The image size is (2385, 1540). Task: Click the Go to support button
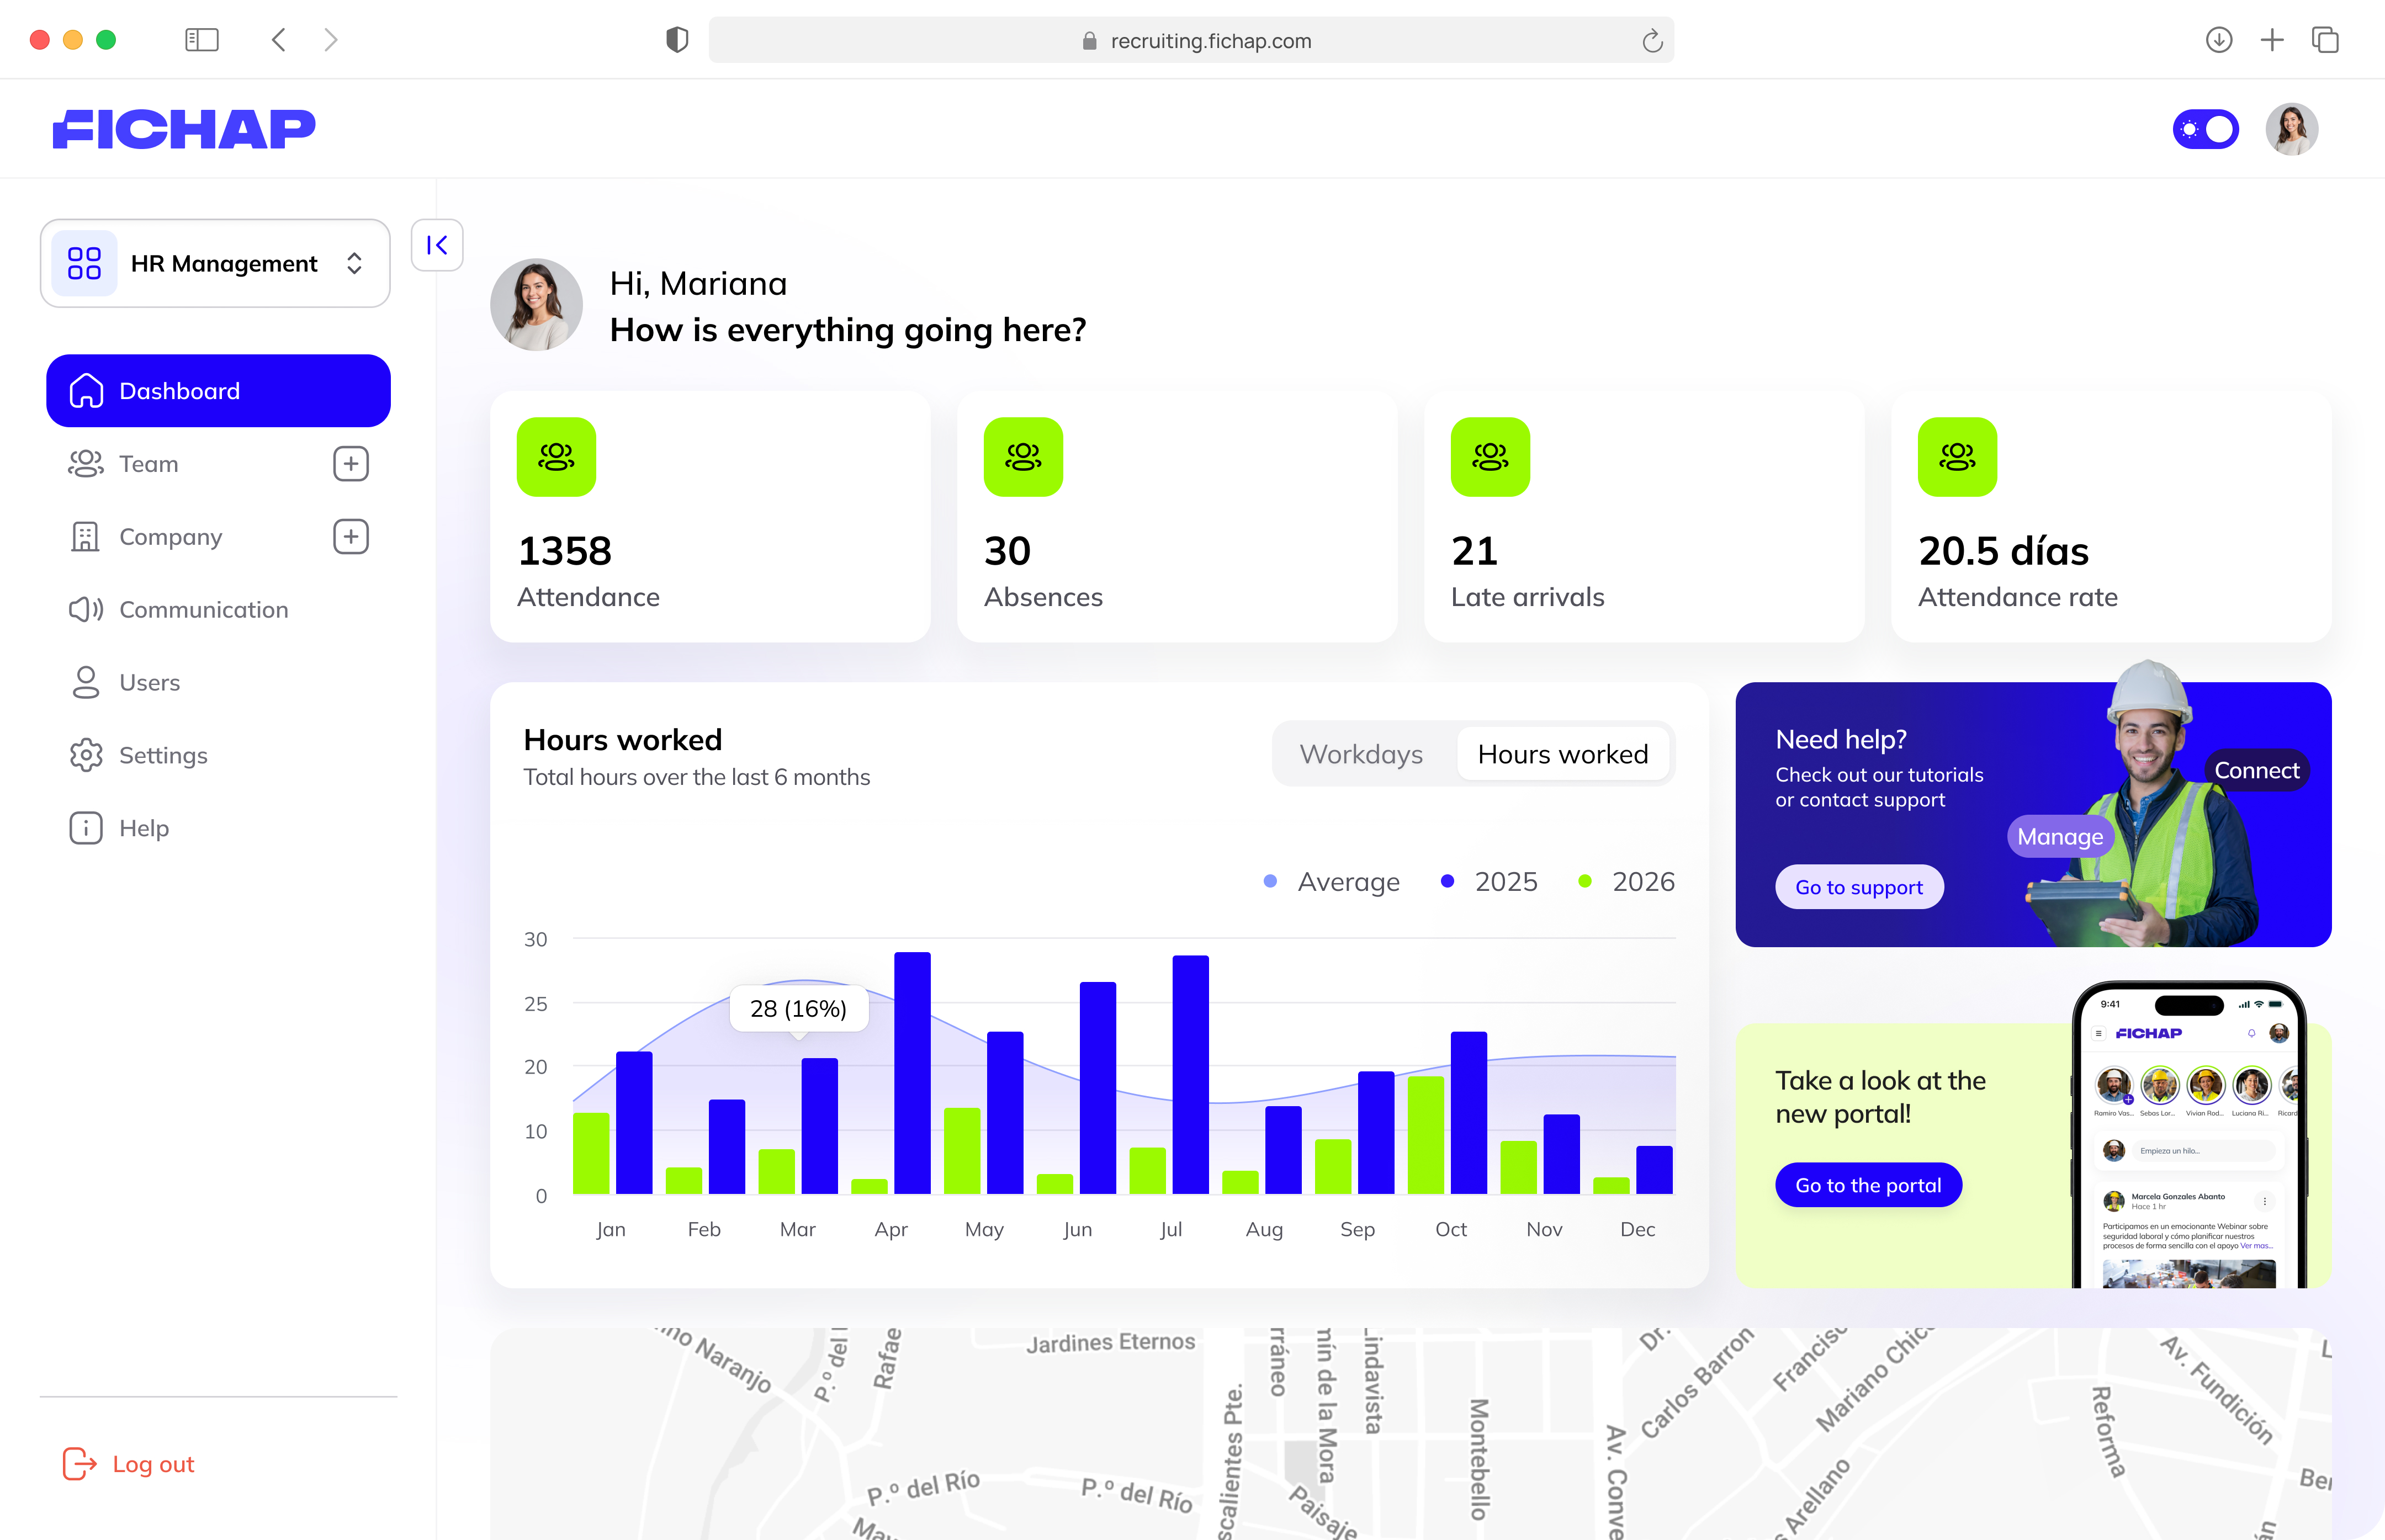[x=1858, y=887]
